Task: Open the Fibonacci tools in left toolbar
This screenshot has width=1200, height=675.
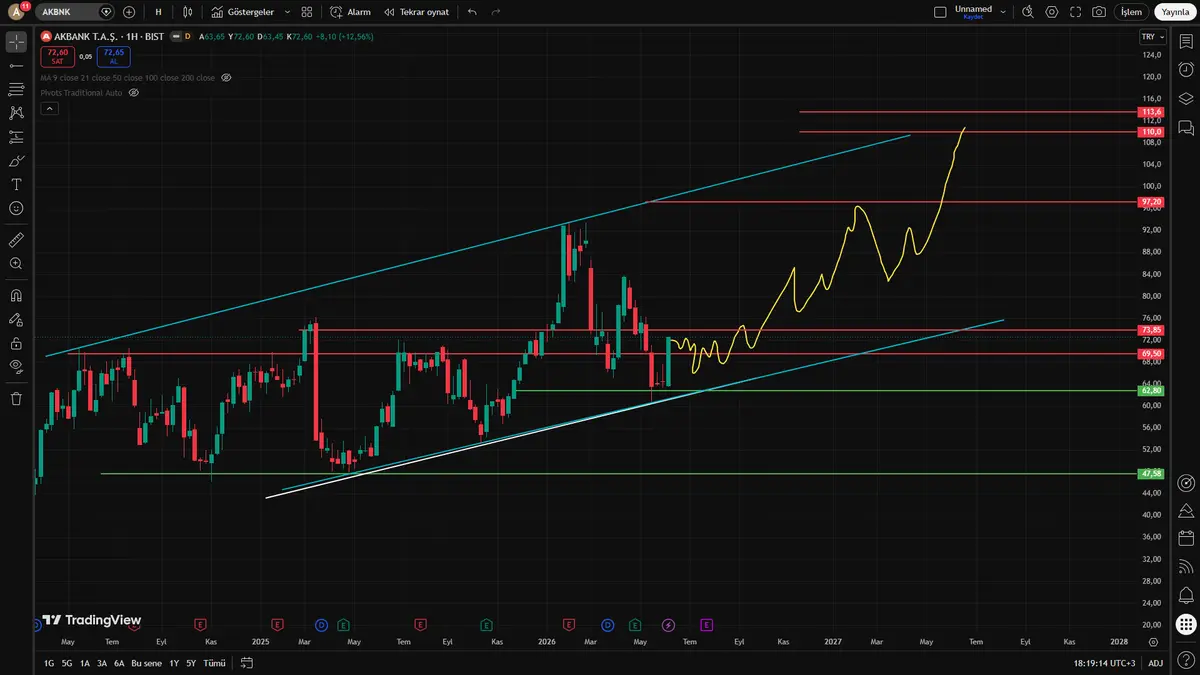Action: 15,89
